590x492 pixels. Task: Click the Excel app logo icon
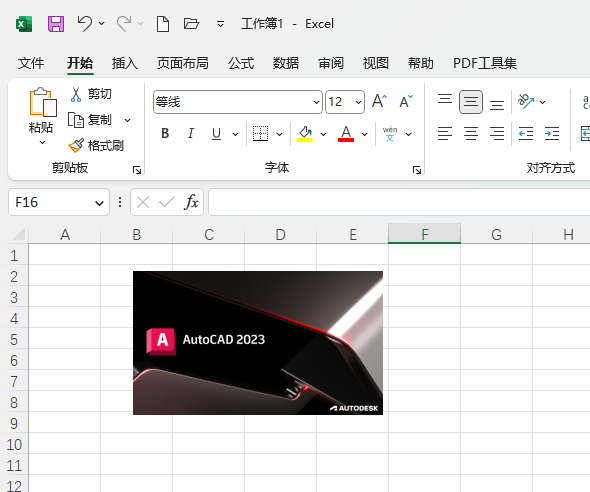24,24
